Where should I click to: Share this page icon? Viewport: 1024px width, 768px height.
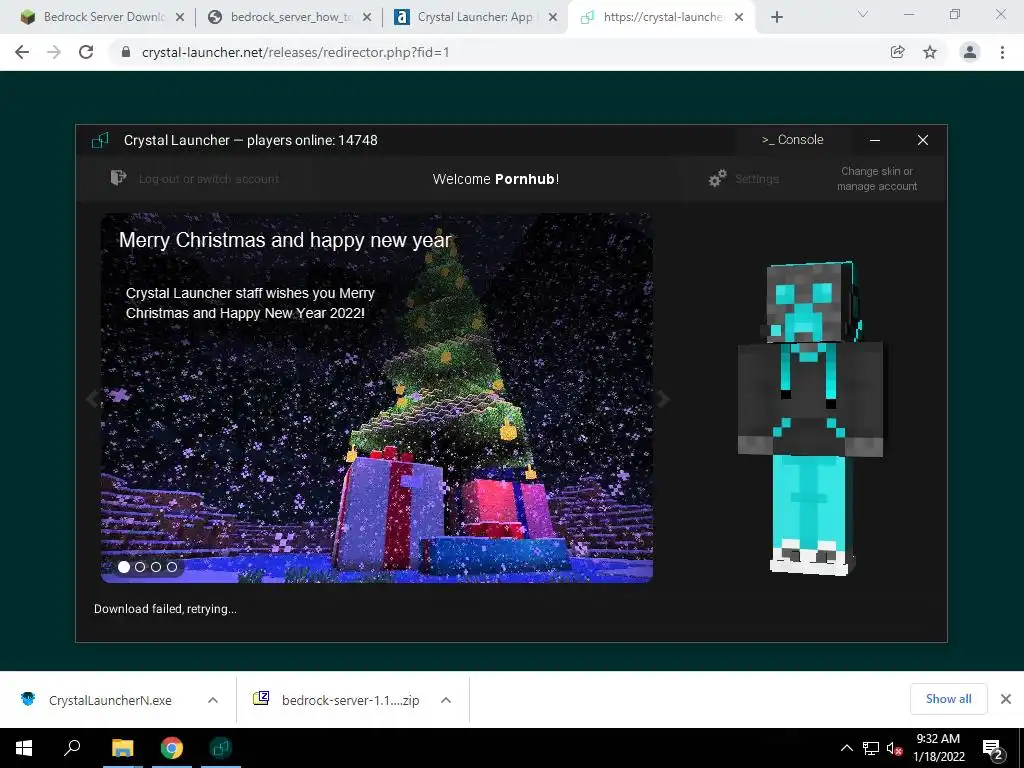point(898,52)
